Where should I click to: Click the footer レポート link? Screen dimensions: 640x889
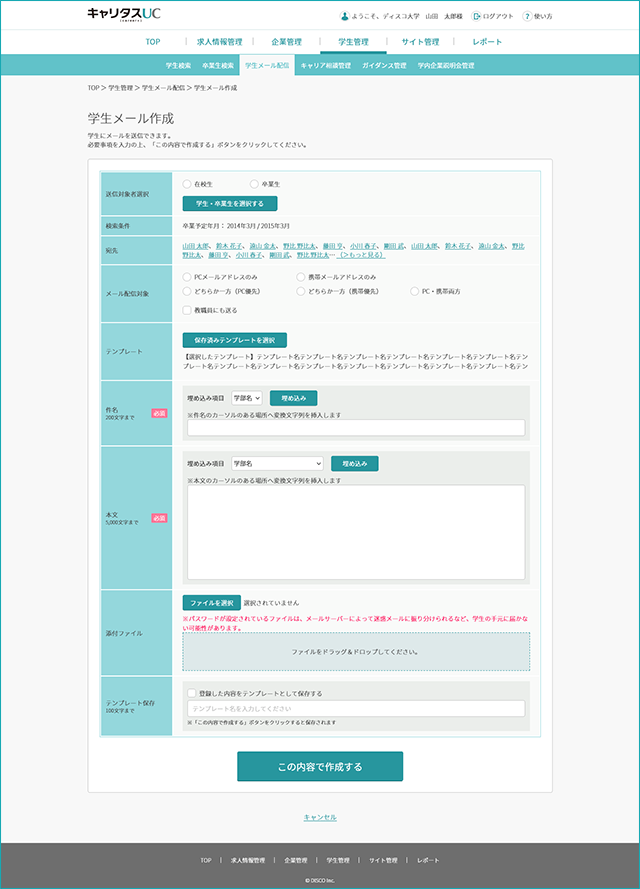[428, 860]
